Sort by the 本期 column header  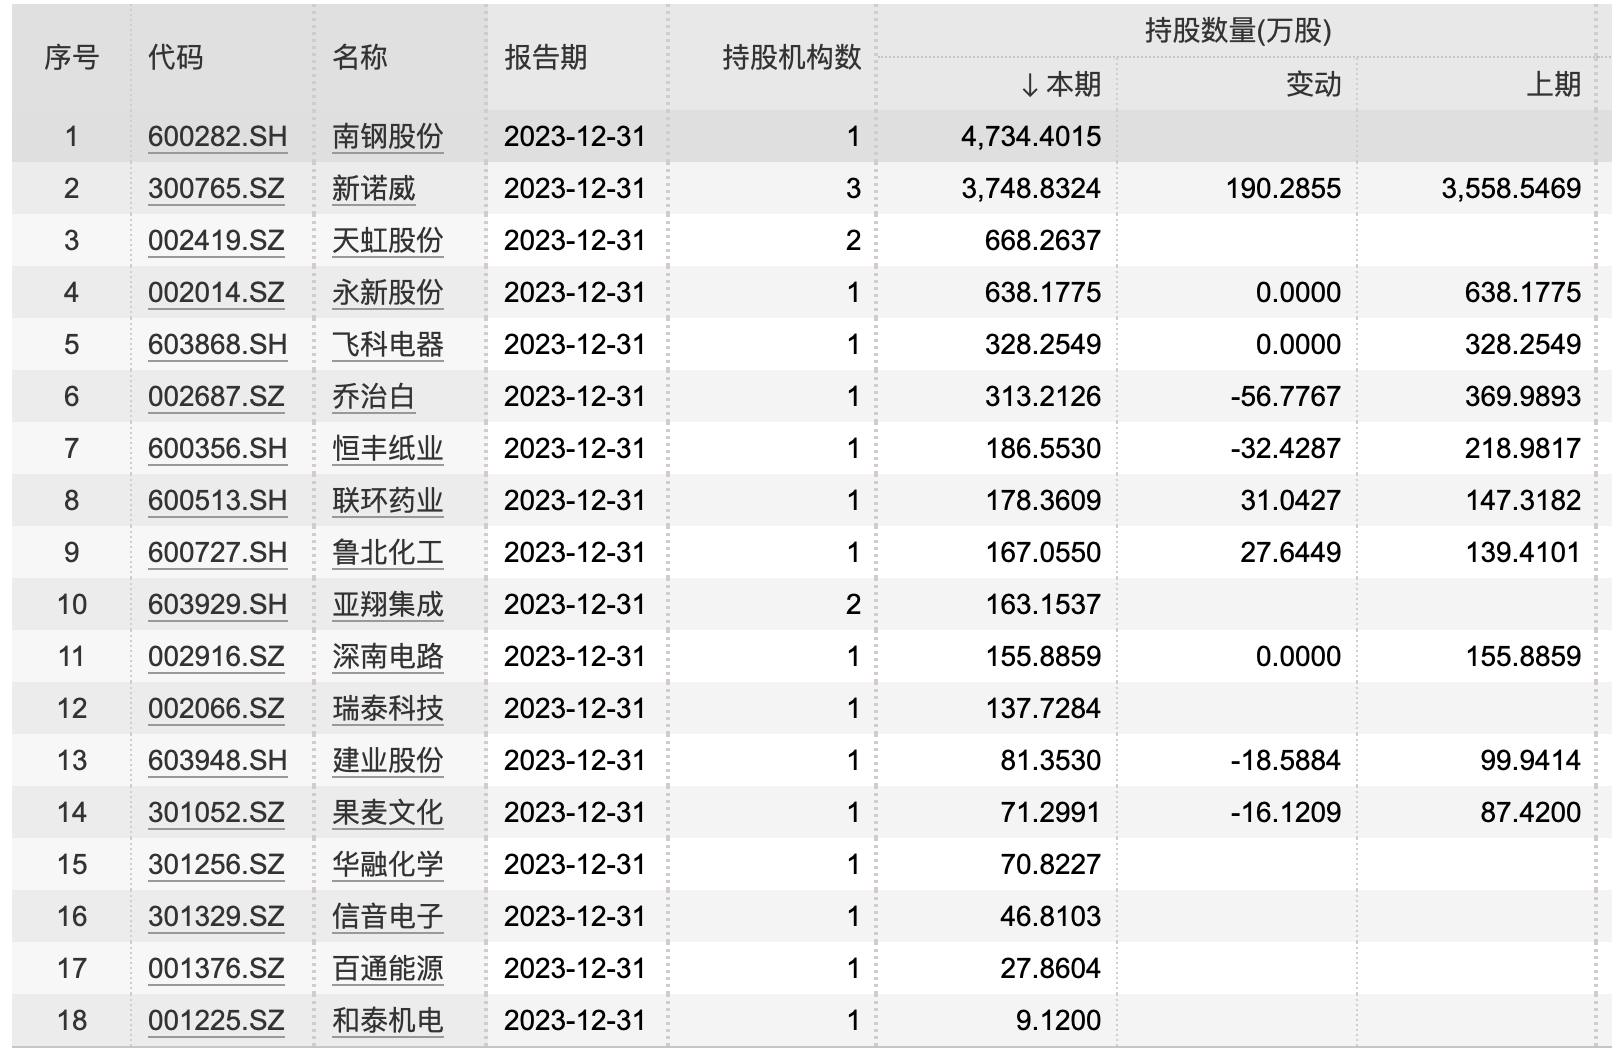(x=1061, y=85)
